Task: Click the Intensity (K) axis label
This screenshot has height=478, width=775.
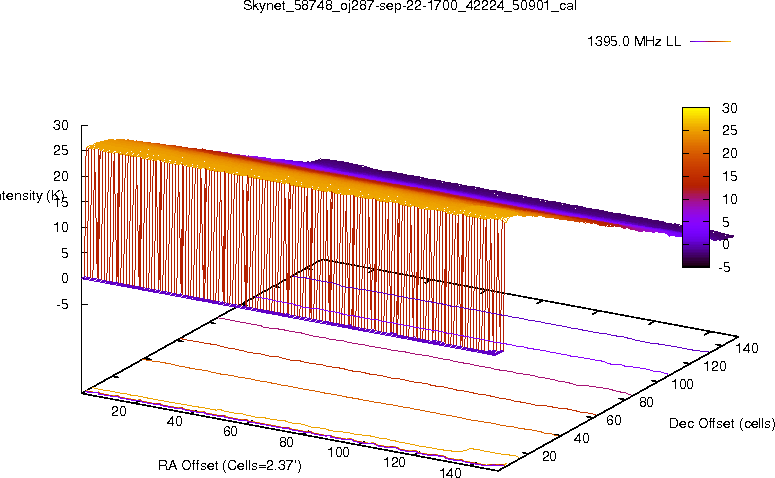Action: click(32, 196)
